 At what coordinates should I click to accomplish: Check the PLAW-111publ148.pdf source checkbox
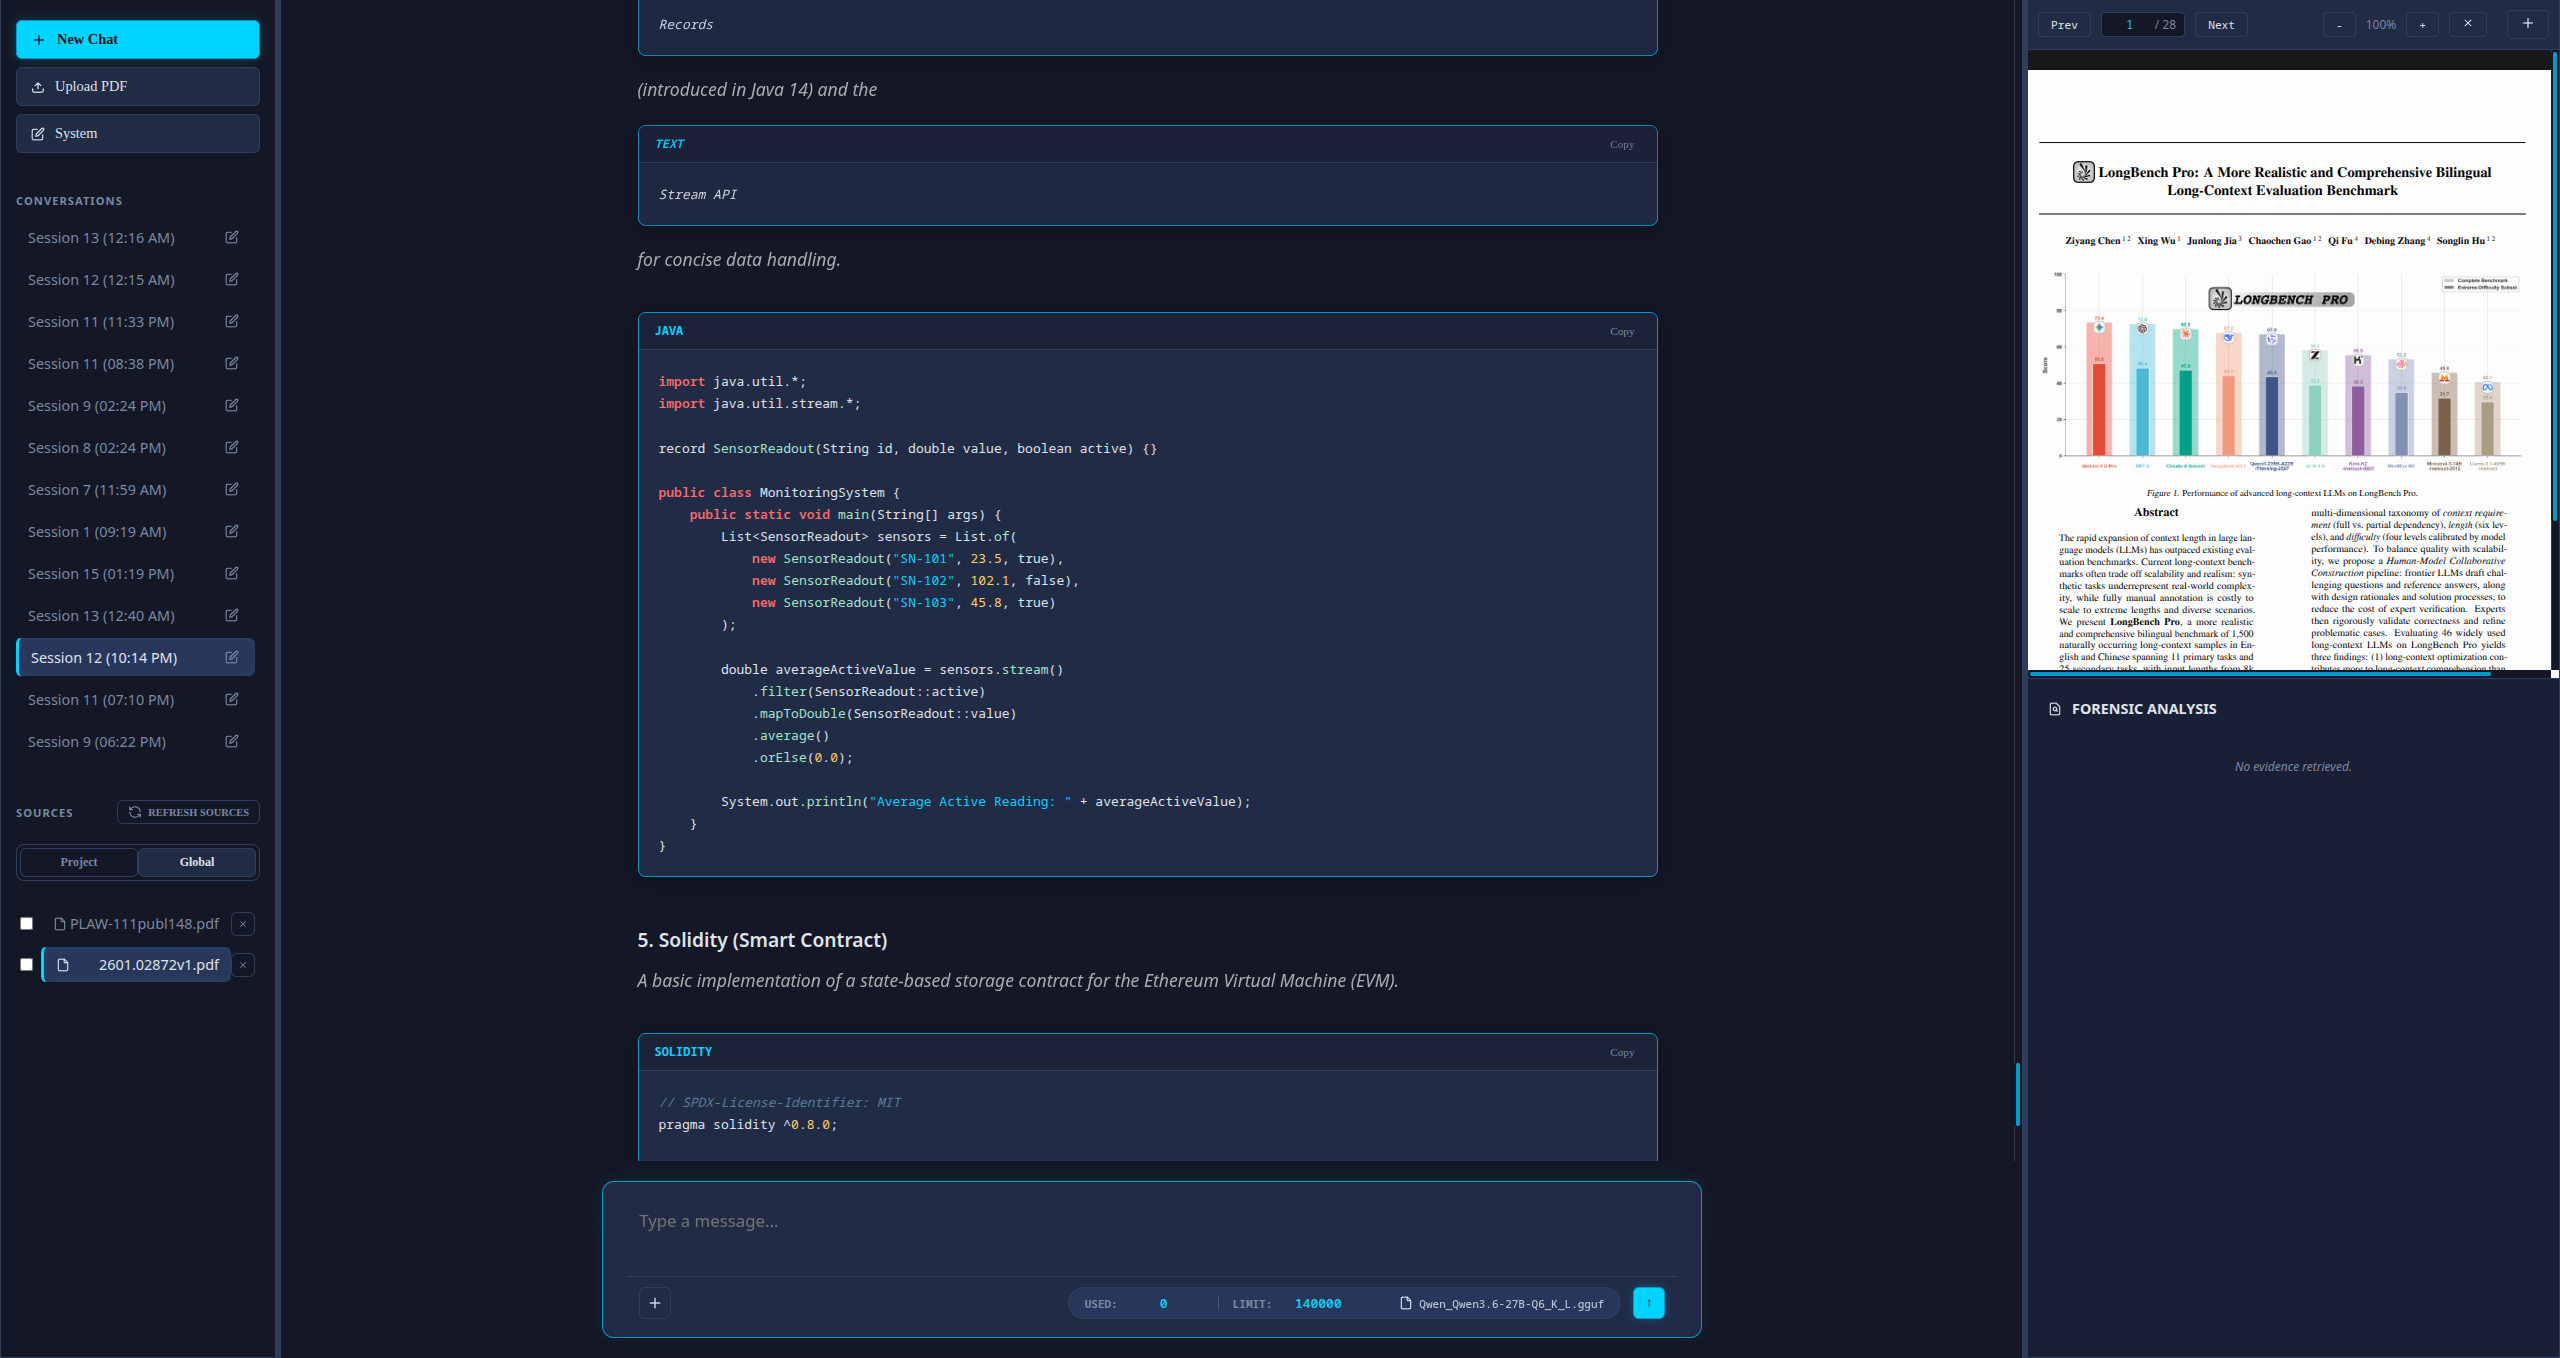[x=27, y=924]
